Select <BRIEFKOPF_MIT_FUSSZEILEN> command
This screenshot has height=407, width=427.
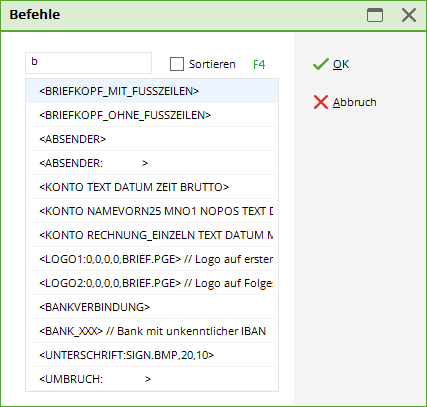(152, 91)
